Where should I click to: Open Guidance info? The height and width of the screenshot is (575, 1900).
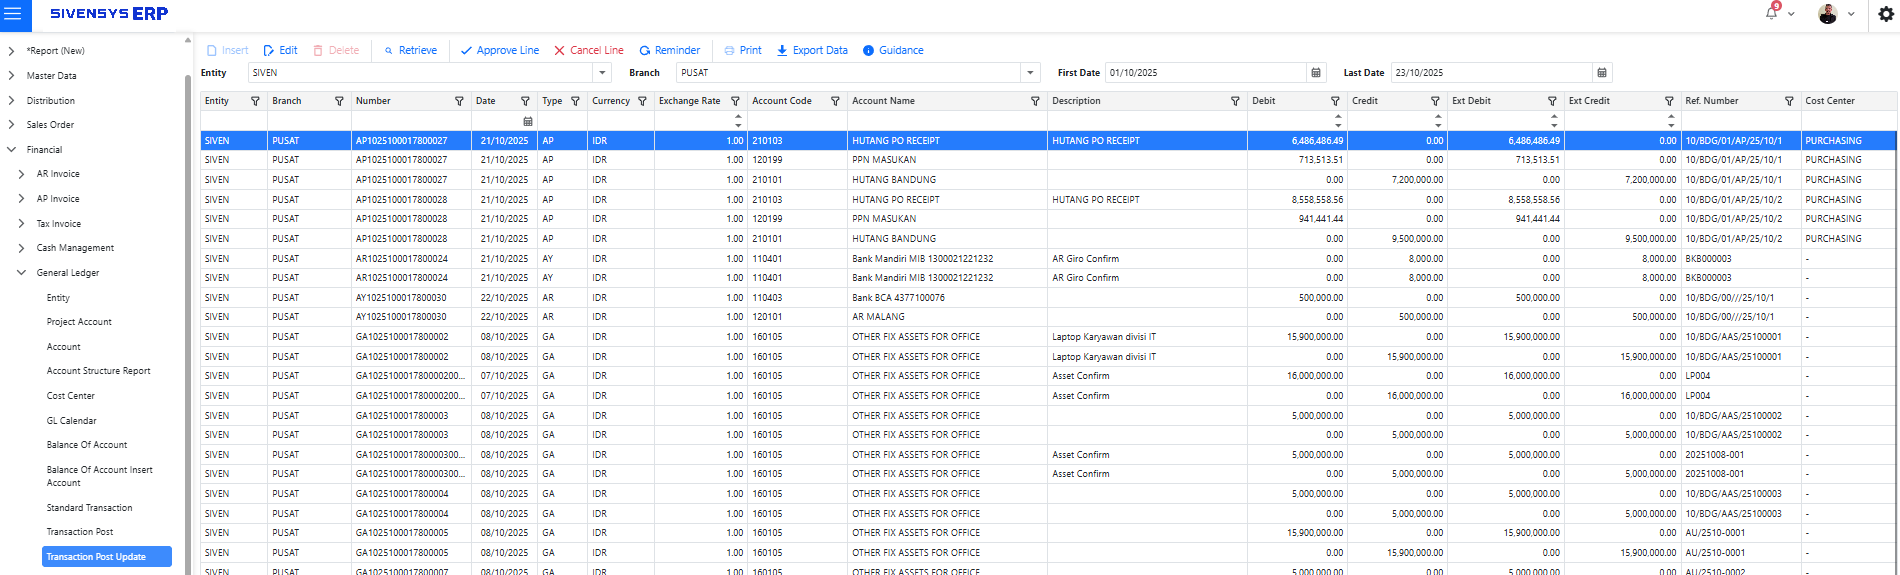pos(893,50)
